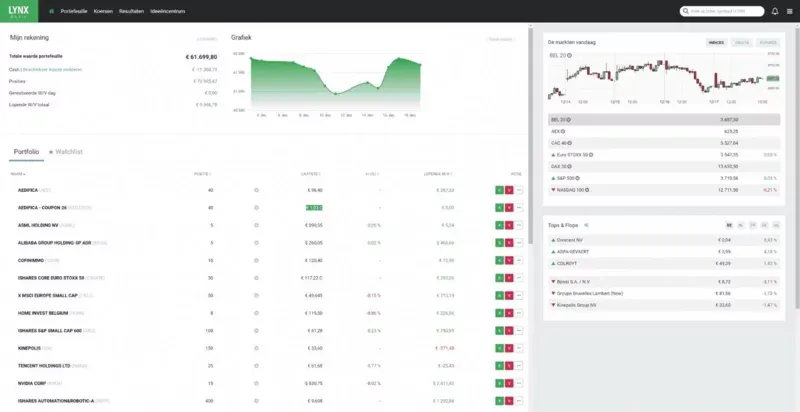Open the more-actions menu for ISHARES CORE EURO STOXX 50
The width and height of the screenshot is (800, 412).
pos(519,278)
